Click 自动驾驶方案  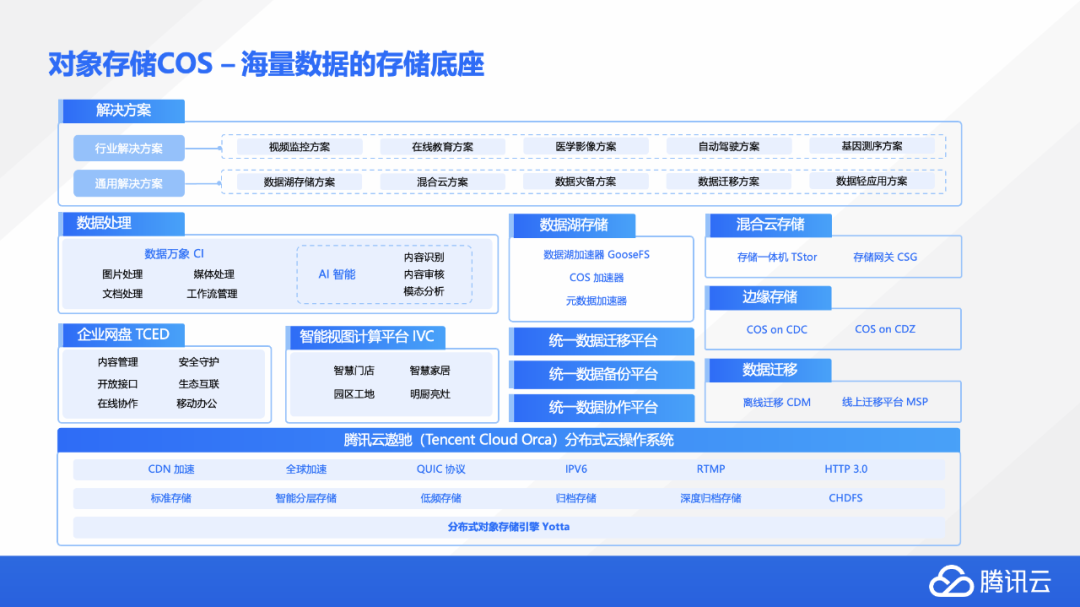click(729, 147)
